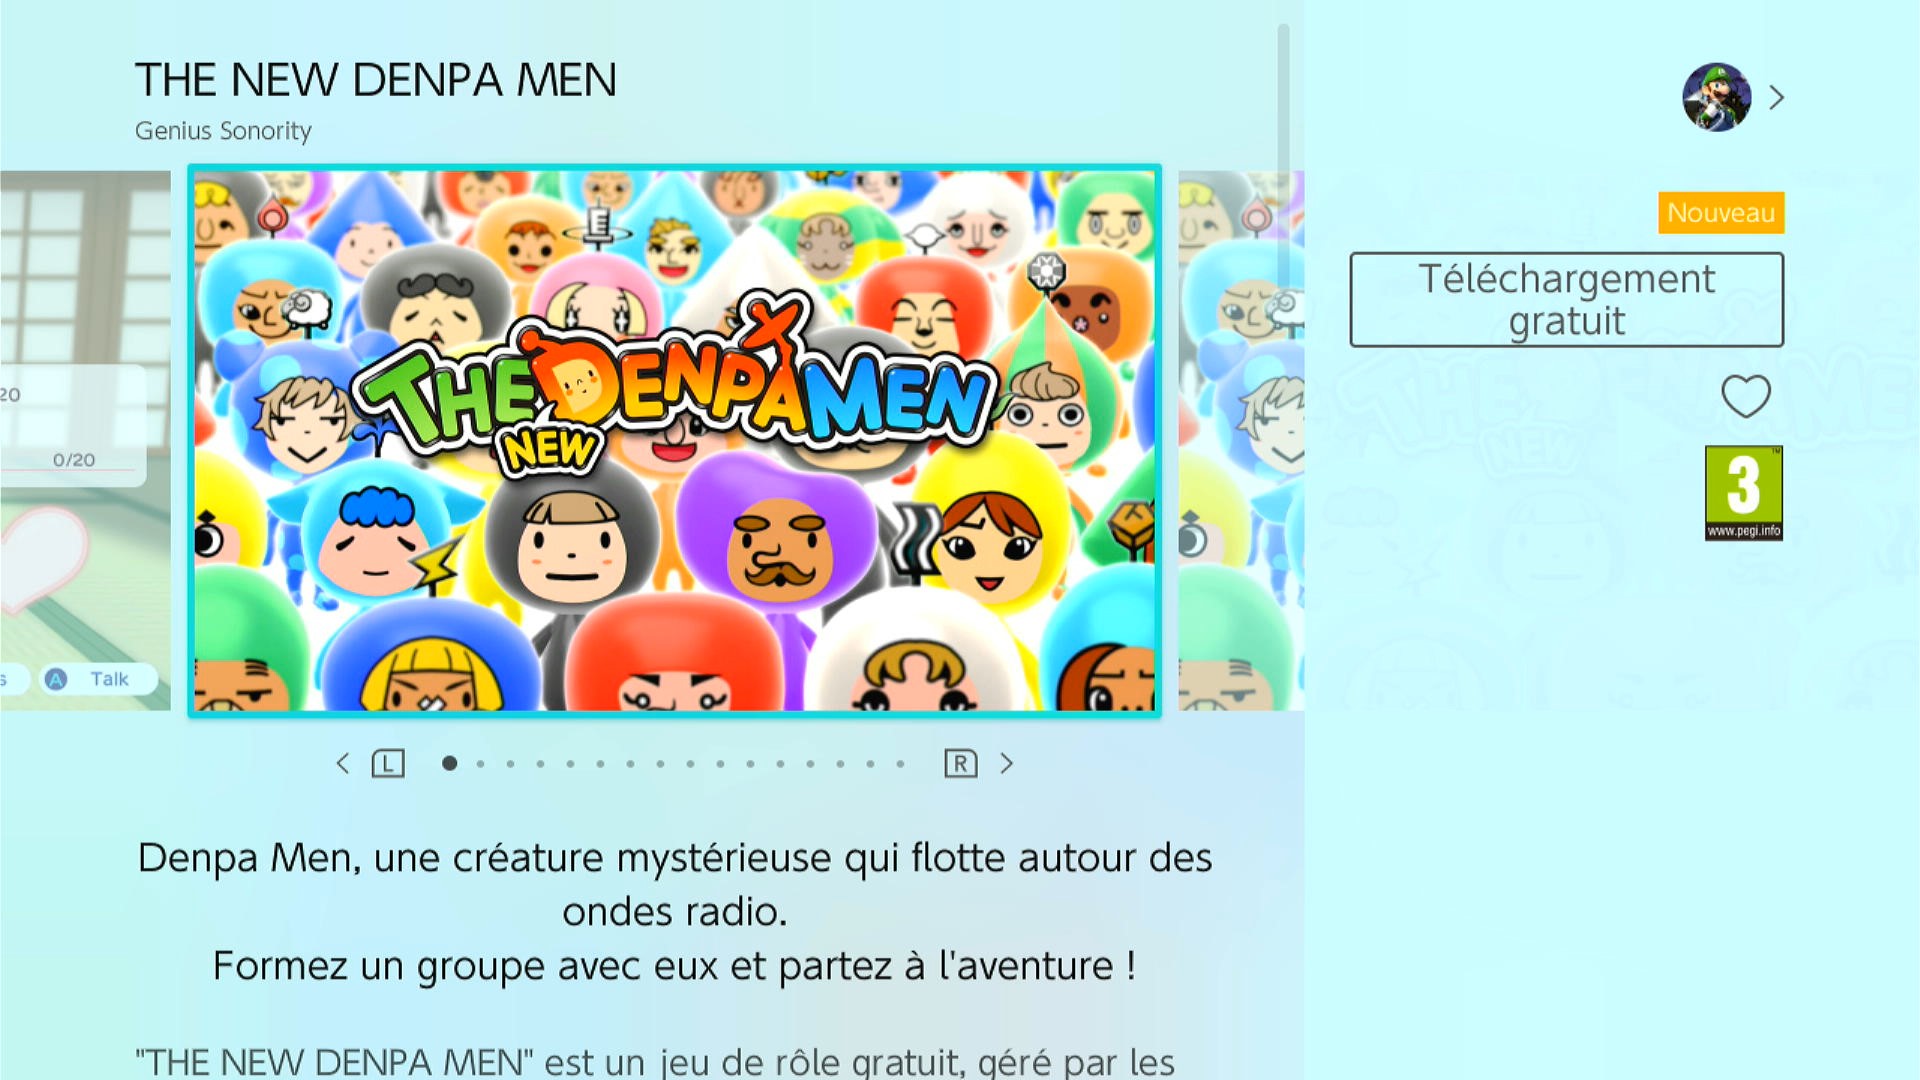The height and width of the screenshot is (1080, 1920).
Task: Add game to wish list heart
Action: point(1745,396)
